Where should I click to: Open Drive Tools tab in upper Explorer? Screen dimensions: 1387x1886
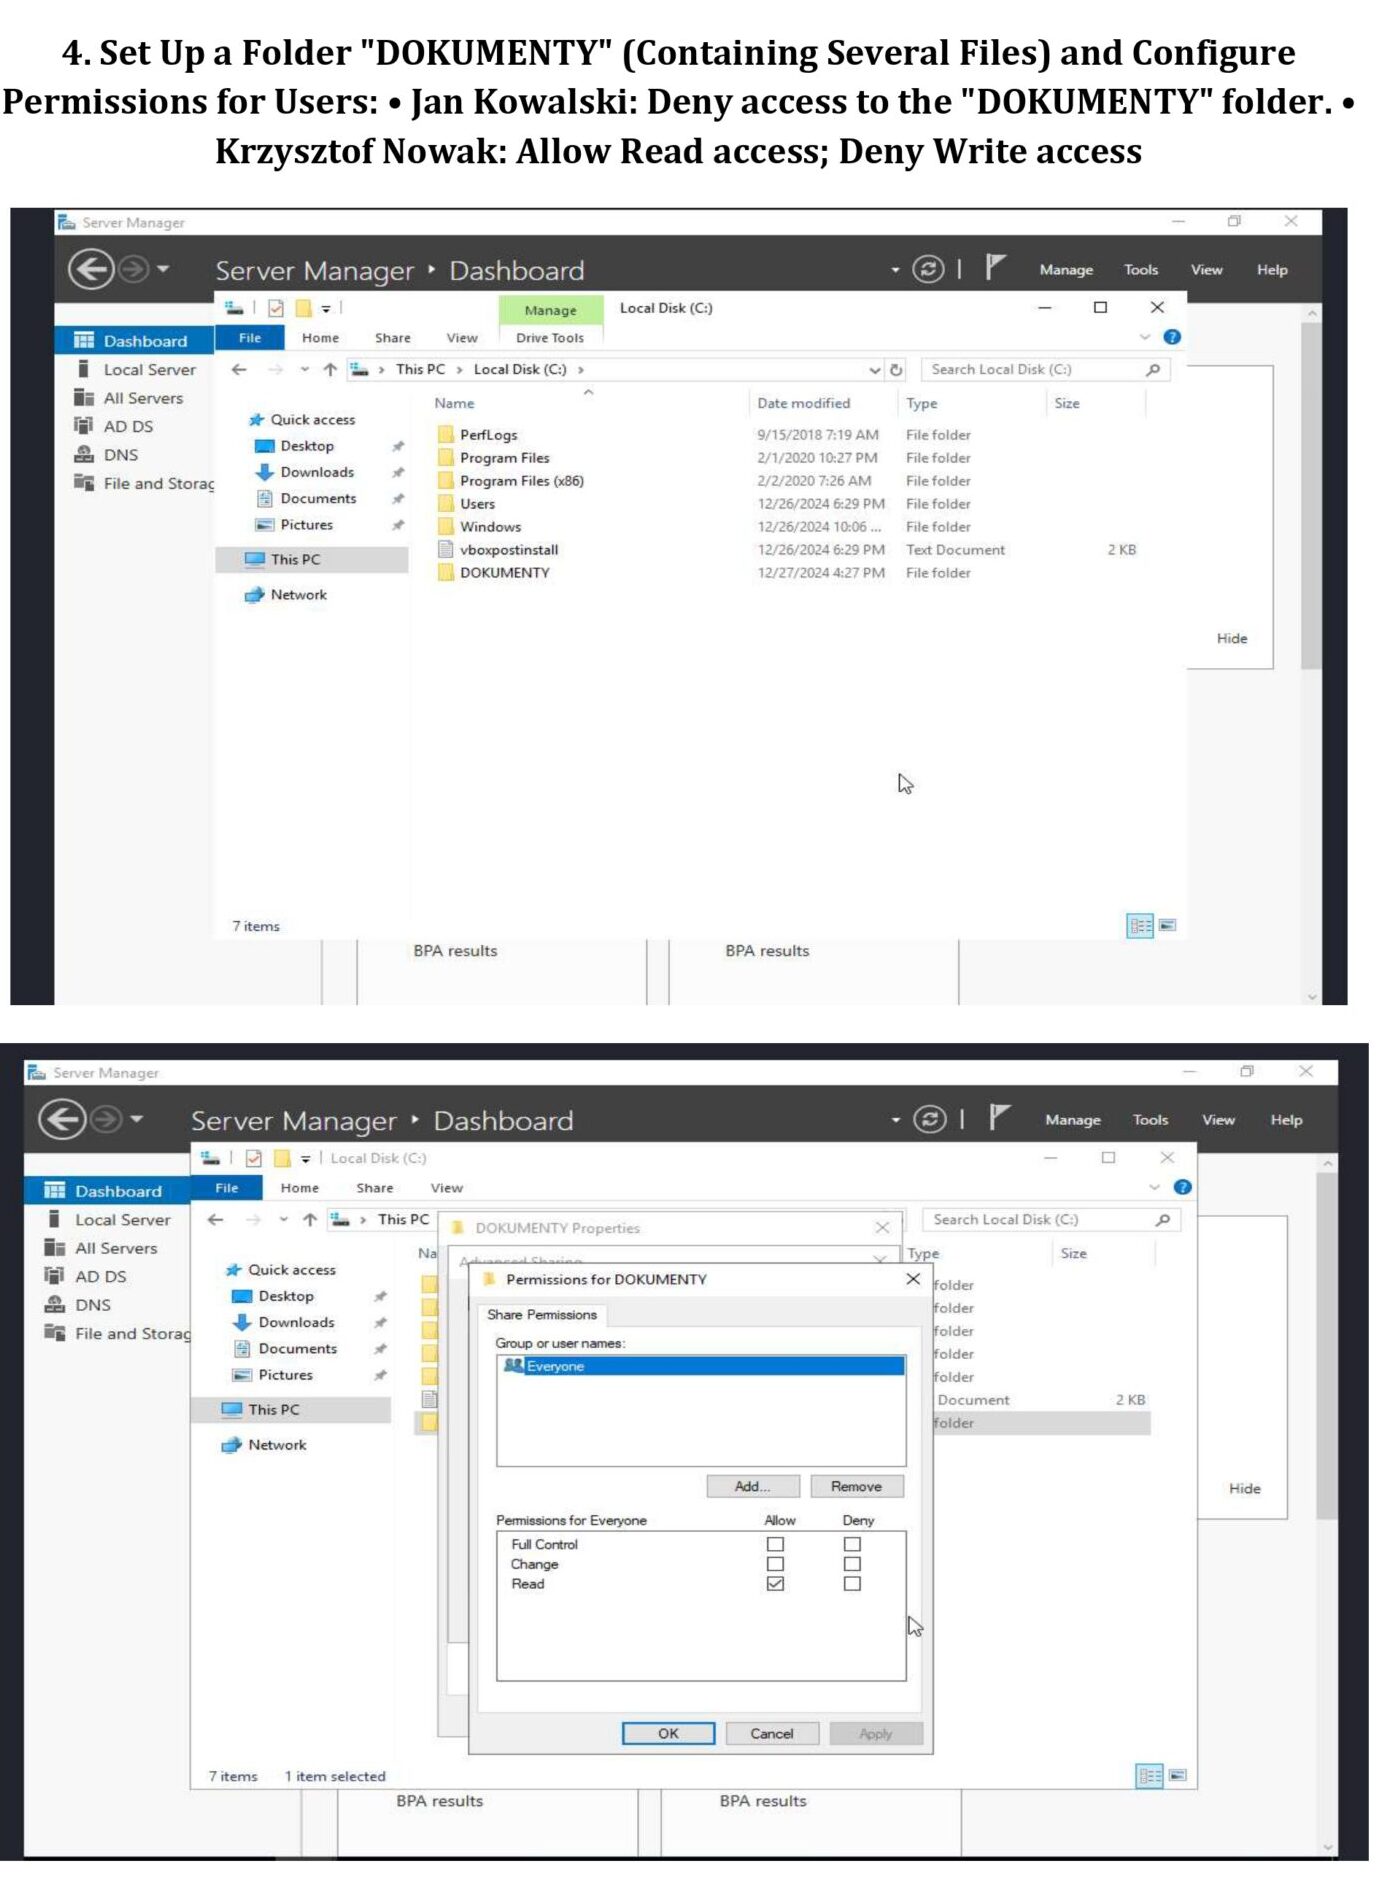pos(550,338)
